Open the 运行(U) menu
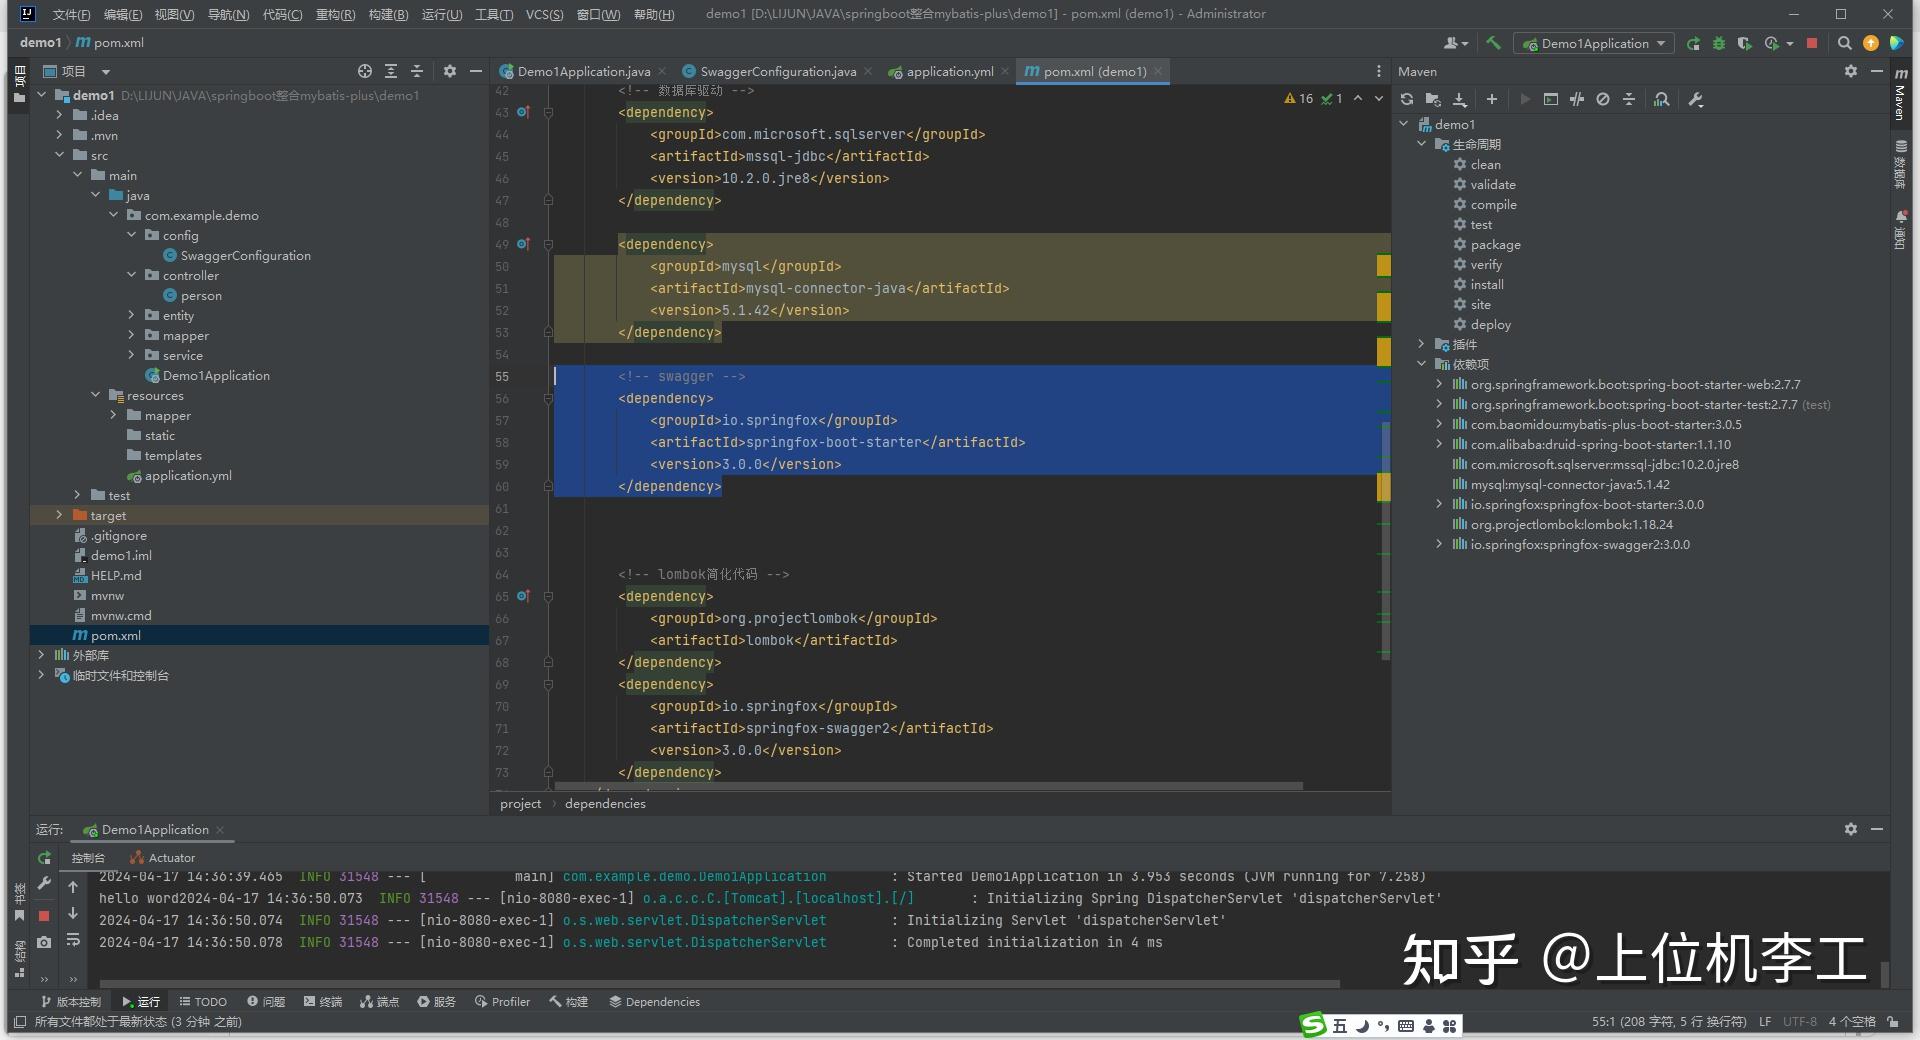The width and height of the screenshot is (1920, 1040). [442, 14]
